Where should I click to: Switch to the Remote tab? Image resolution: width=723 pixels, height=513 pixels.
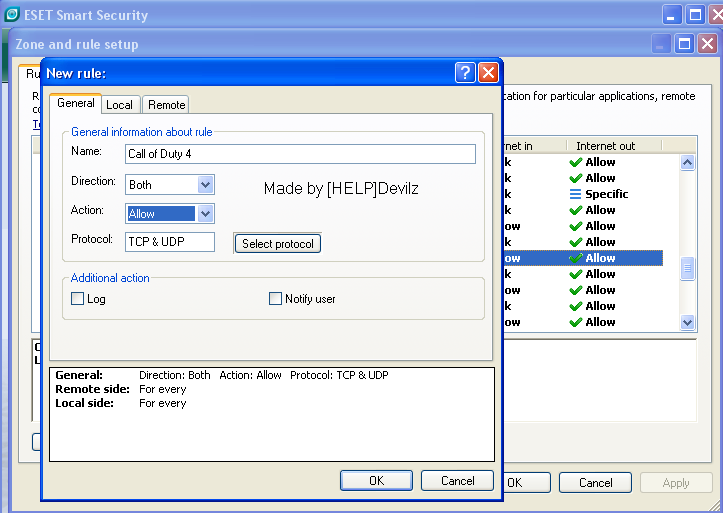pos(166,105)
